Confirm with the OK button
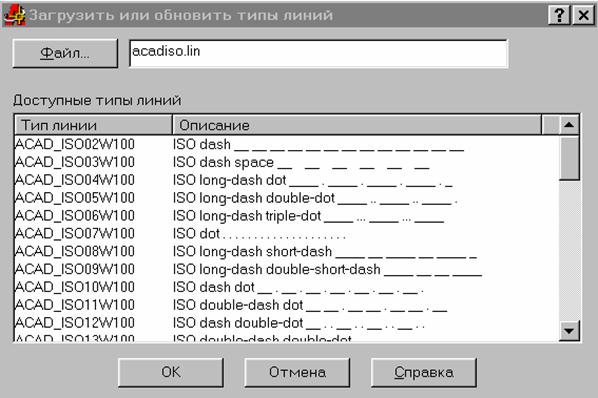The width and height of the screenshot is (598, 398). 171,372
